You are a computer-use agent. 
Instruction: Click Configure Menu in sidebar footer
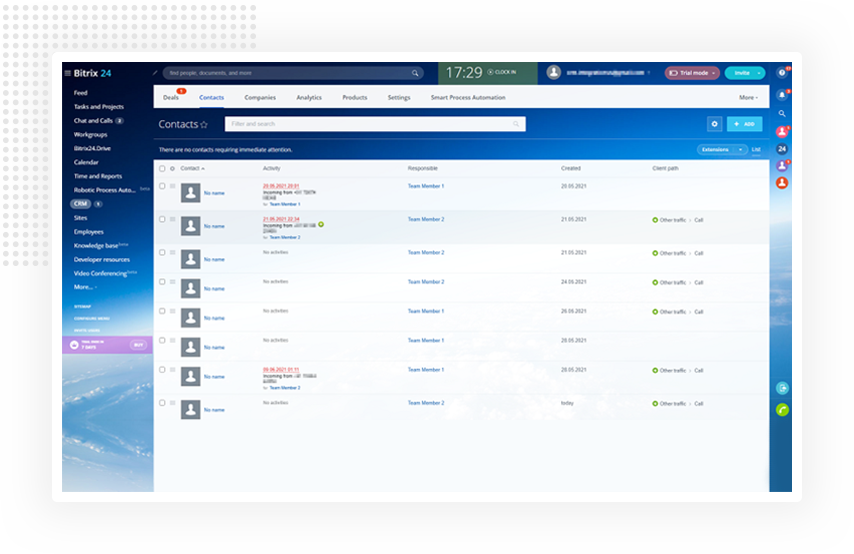tap(92, 318)
